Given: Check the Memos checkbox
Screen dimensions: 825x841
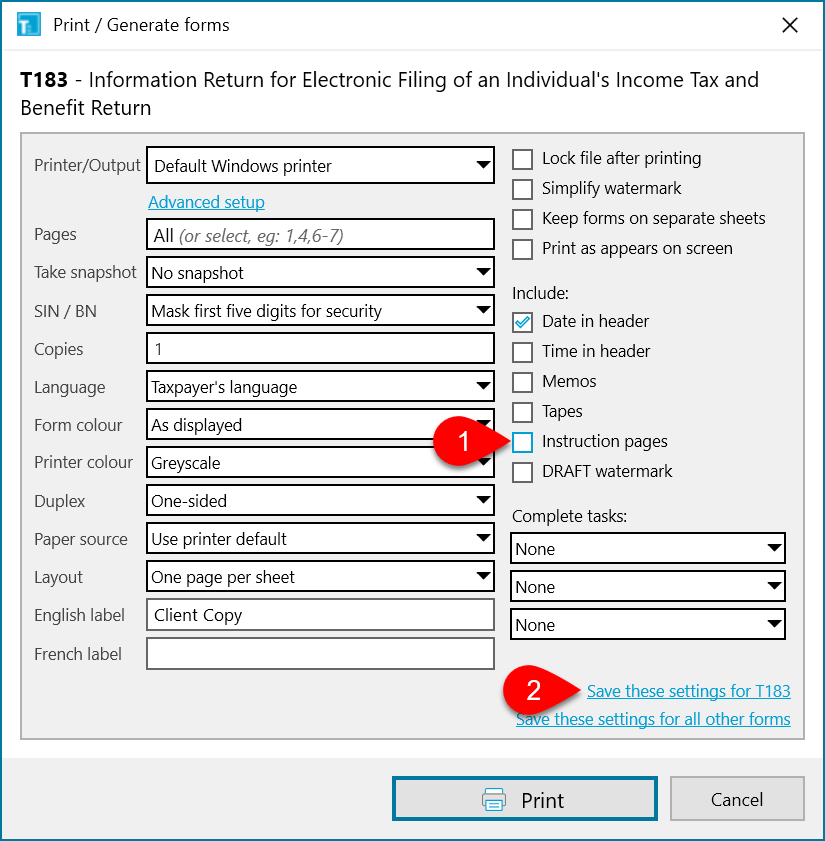Looking at the screenshot, I should point(522,382).
